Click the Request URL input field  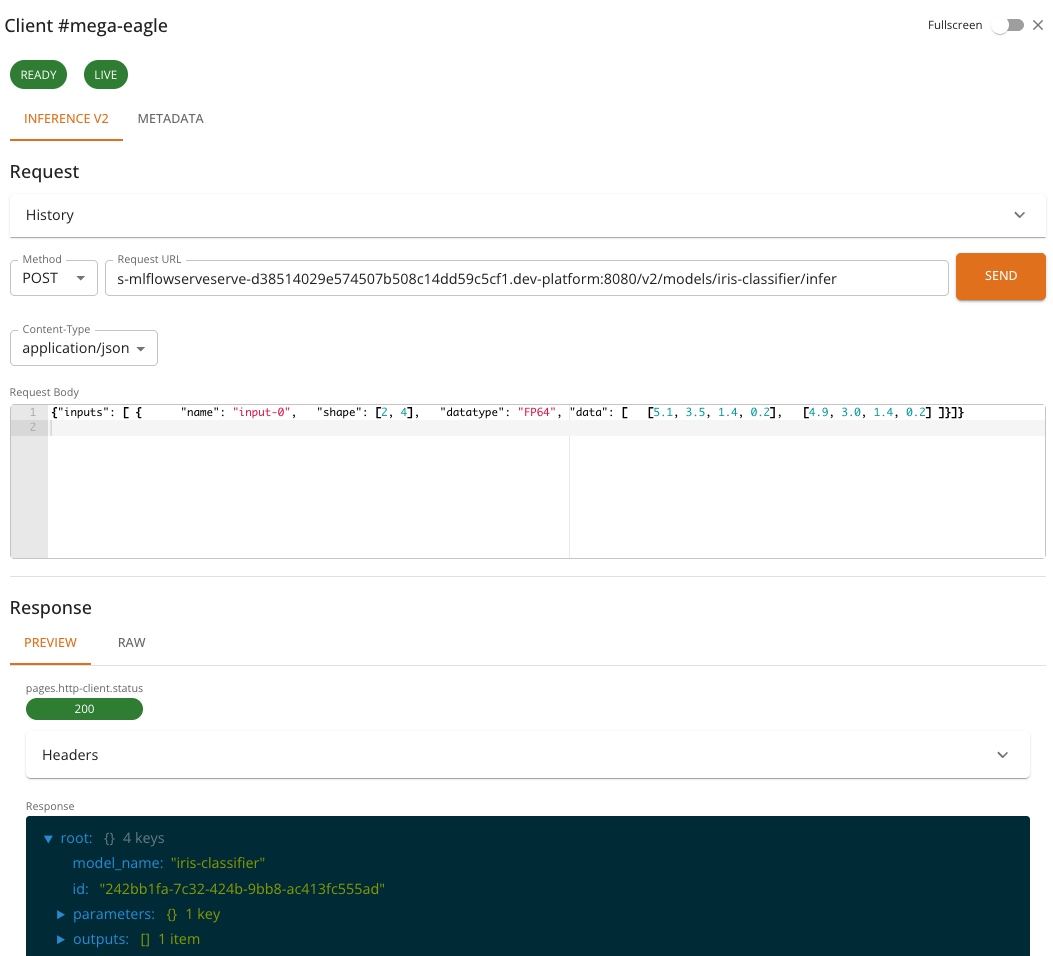(x=526, y=279)
